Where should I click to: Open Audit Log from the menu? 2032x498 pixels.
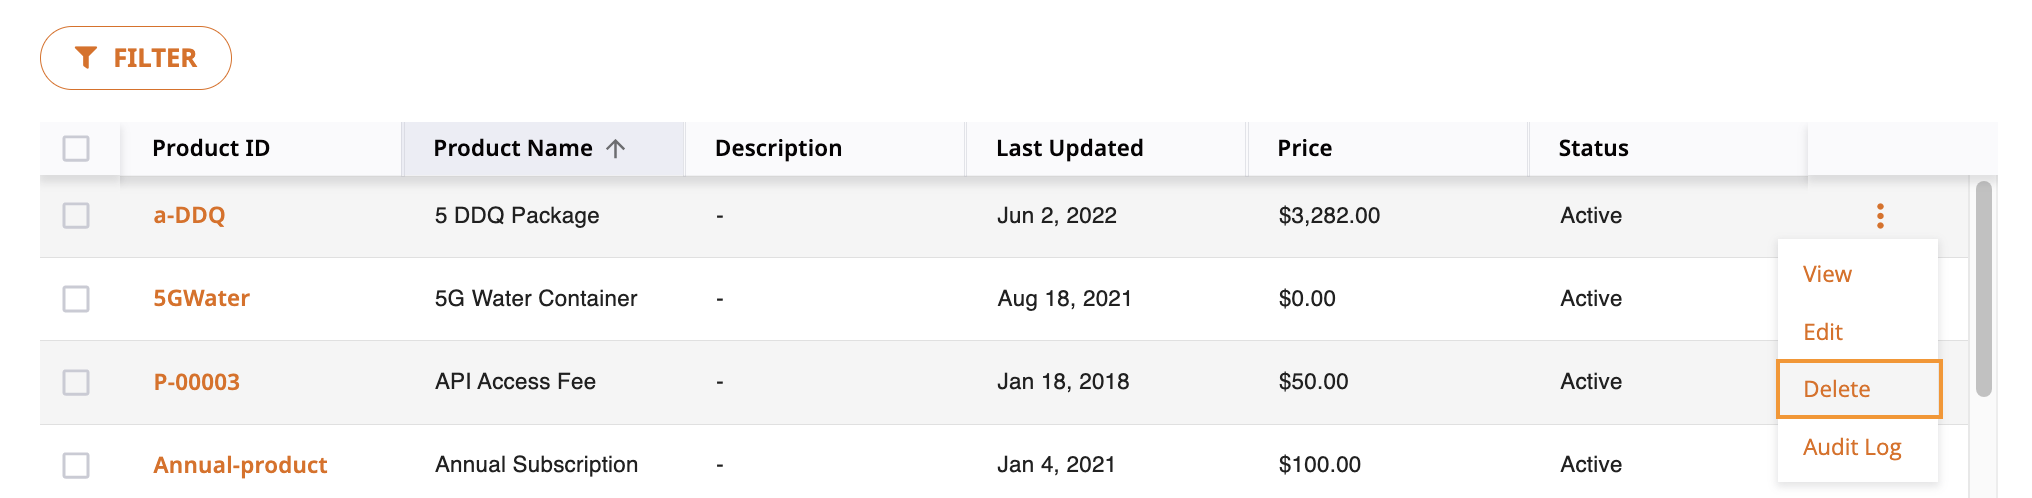[1852, 447]
